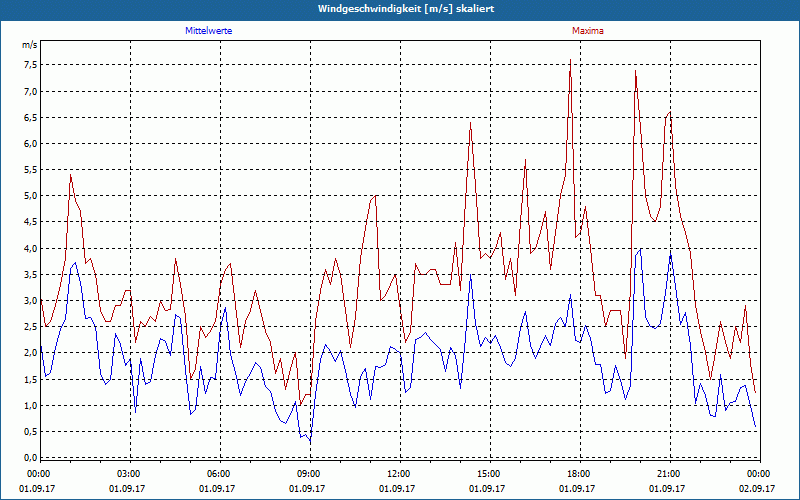This screenshot has width=800, height=500.
Task: Click the 12:00 time axis label
Action: point(399,474)
